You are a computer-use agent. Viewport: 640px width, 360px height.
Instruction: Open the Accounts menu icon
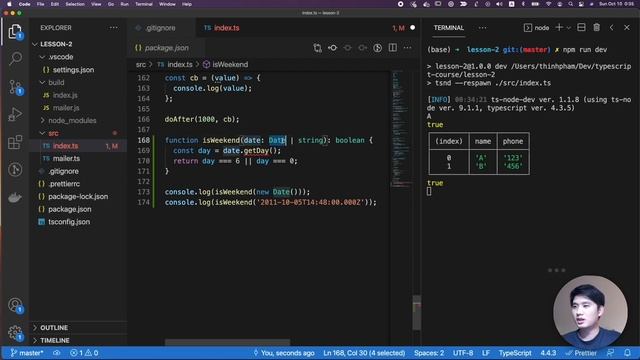coord(15,305)
